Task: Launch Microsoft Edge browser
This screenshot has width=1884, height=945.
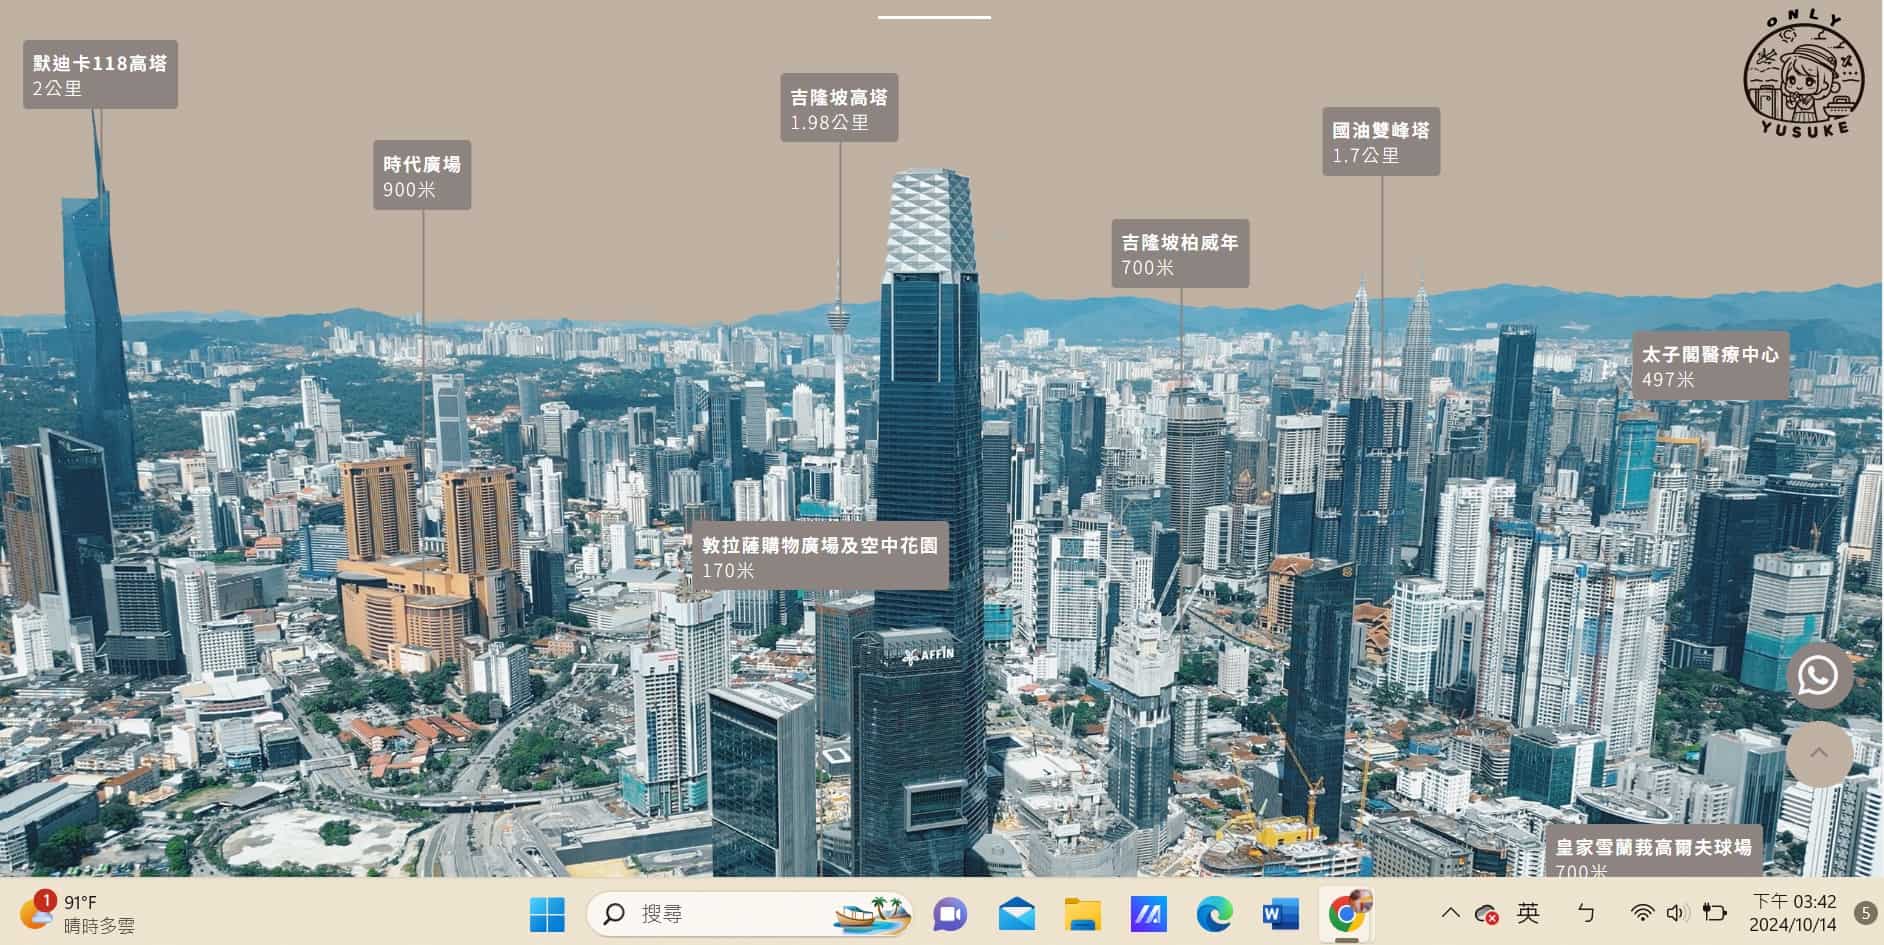Action: tap(1214, 913)
